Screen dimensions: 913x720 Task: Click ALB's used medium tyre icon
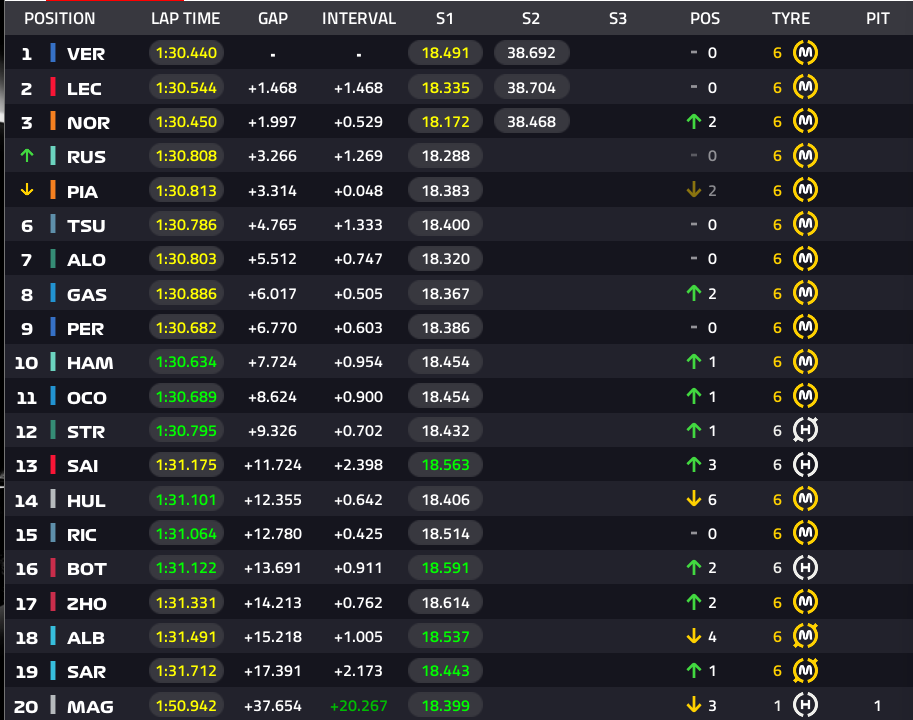[x=805, y=637]
